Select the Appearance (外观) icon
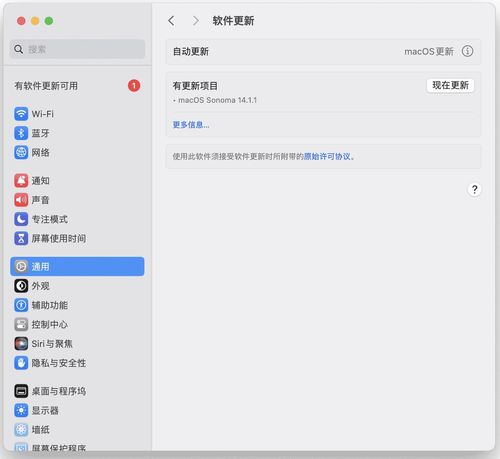Viewport: 500px width, 459px height. (x=21, y=286)
